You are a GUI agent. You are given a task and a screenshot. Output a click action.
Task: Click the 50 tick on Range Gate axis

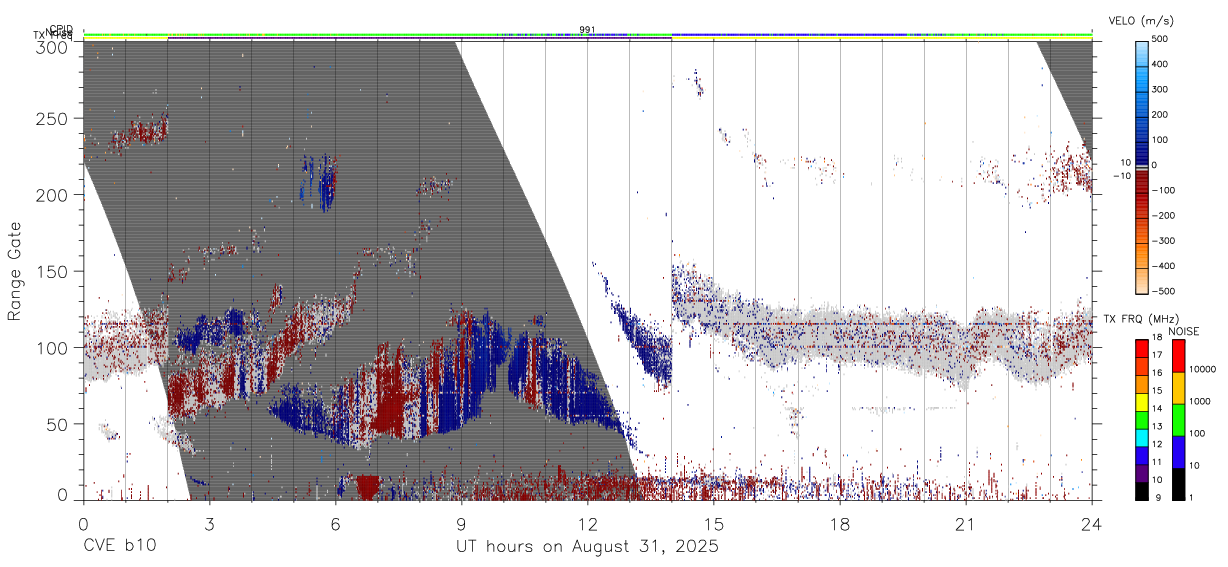[x=56, y=424]
